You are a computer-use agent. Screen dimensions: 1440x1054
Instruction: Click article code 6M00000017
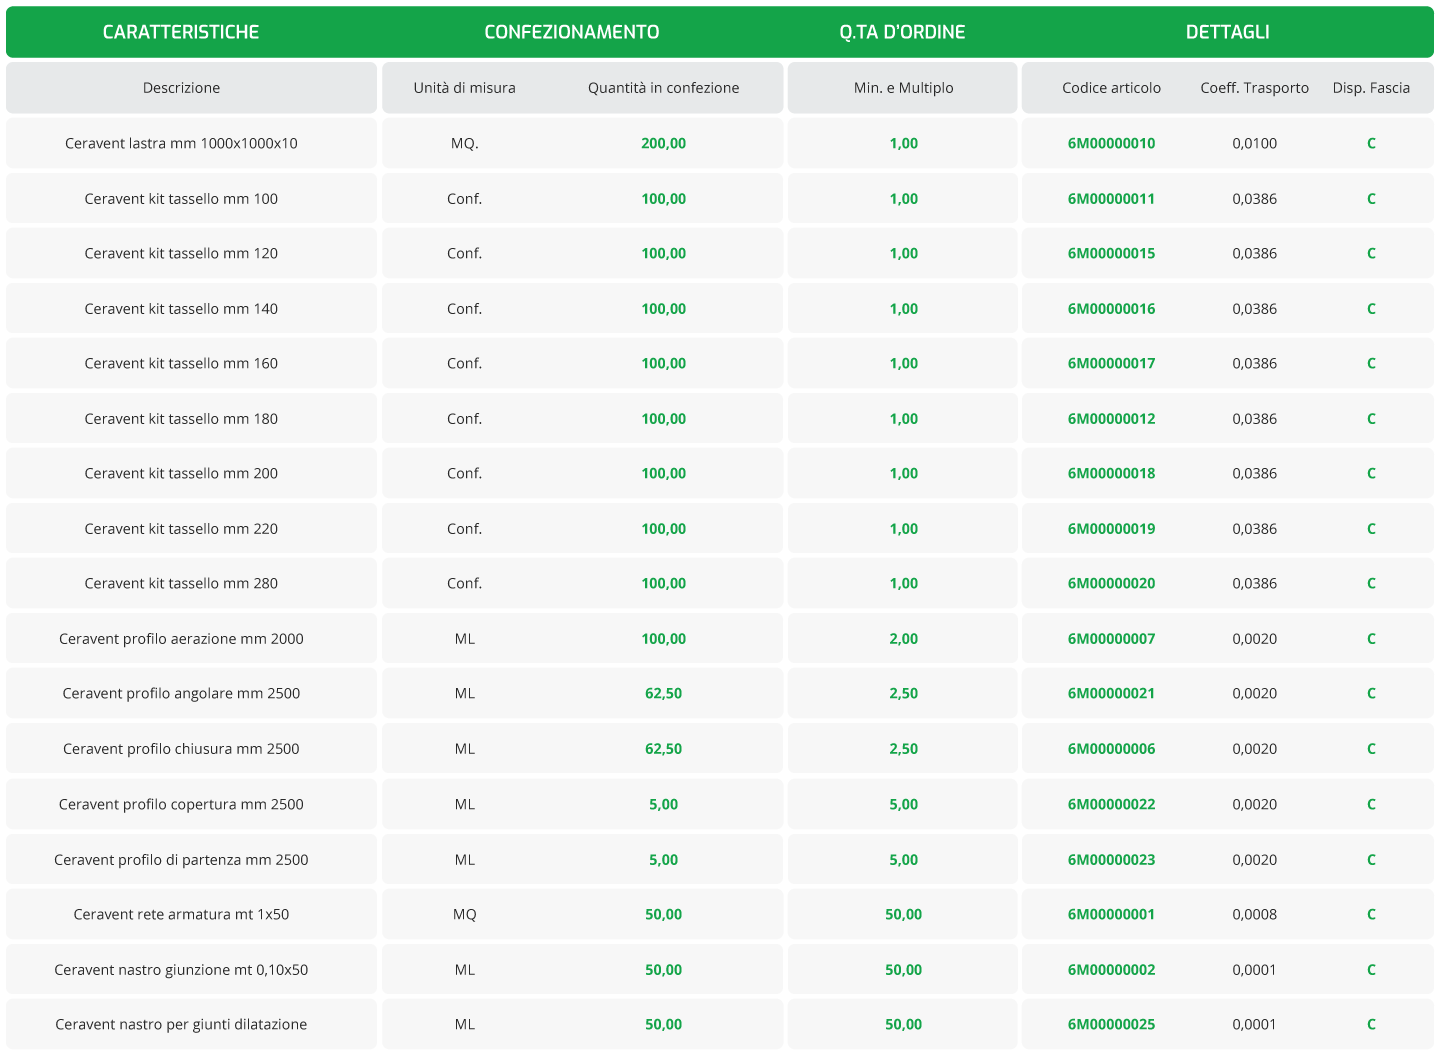click(1112, 363)
